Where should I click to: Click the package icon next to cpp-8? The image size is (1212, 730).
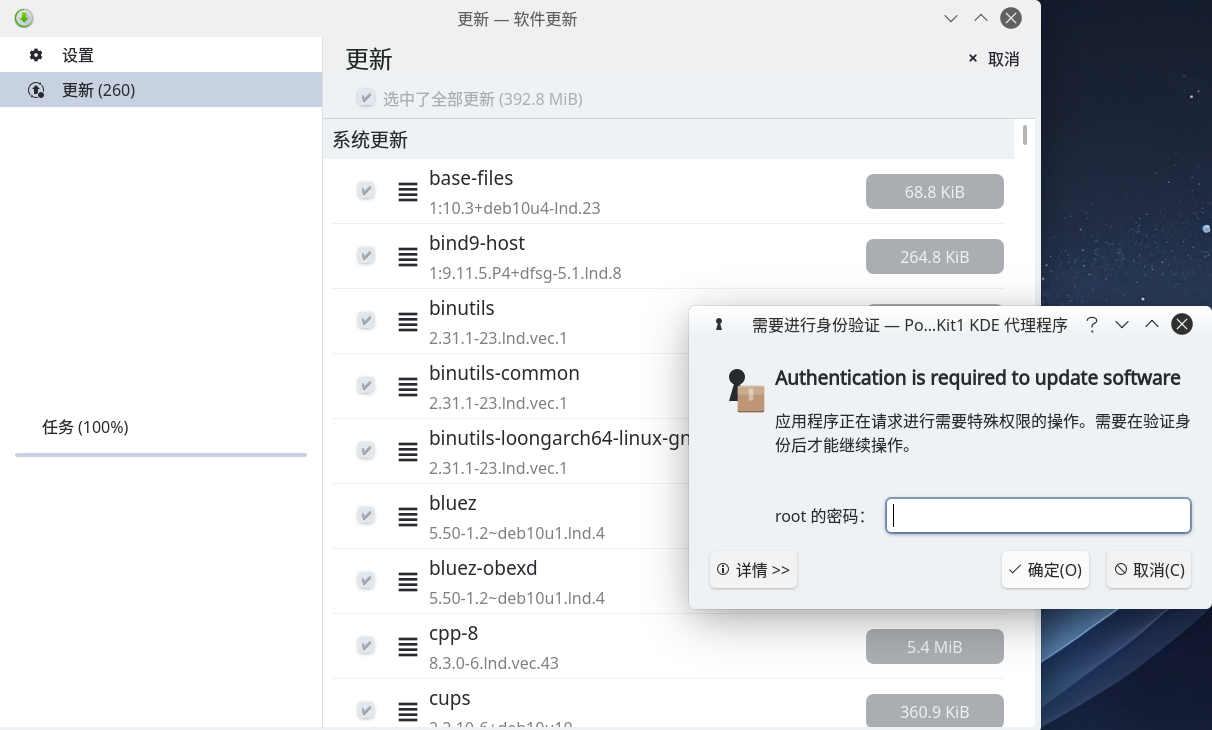point(408,647)
